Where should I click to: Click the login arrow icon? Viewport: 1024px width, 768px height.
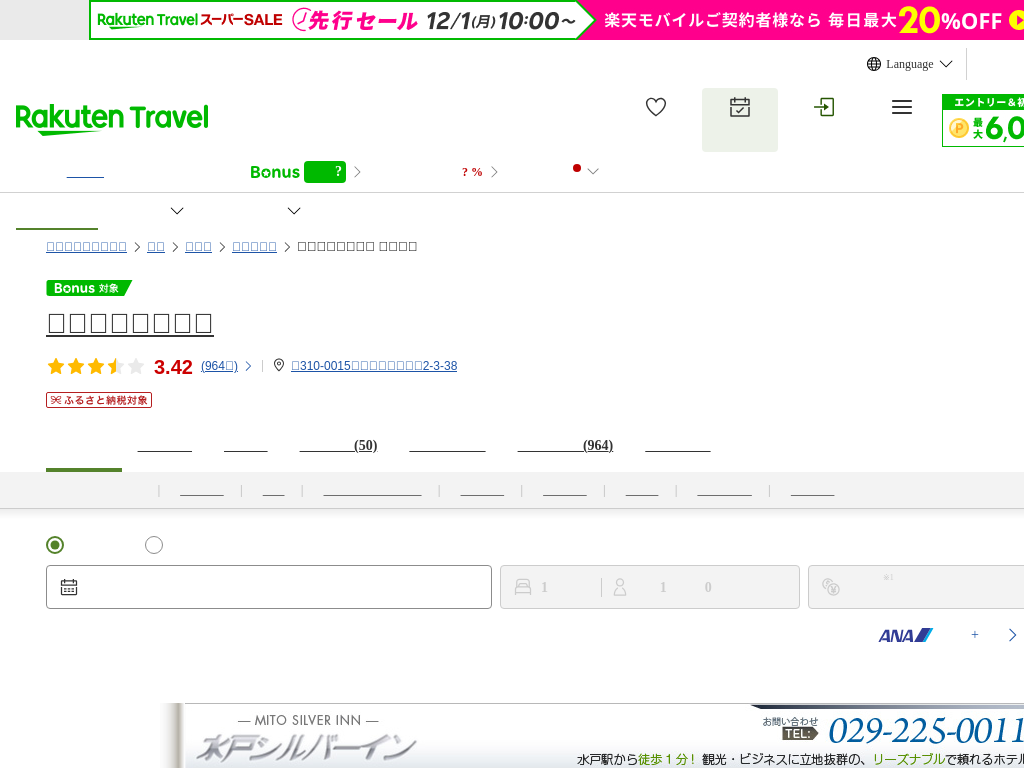tap(824, 107)
